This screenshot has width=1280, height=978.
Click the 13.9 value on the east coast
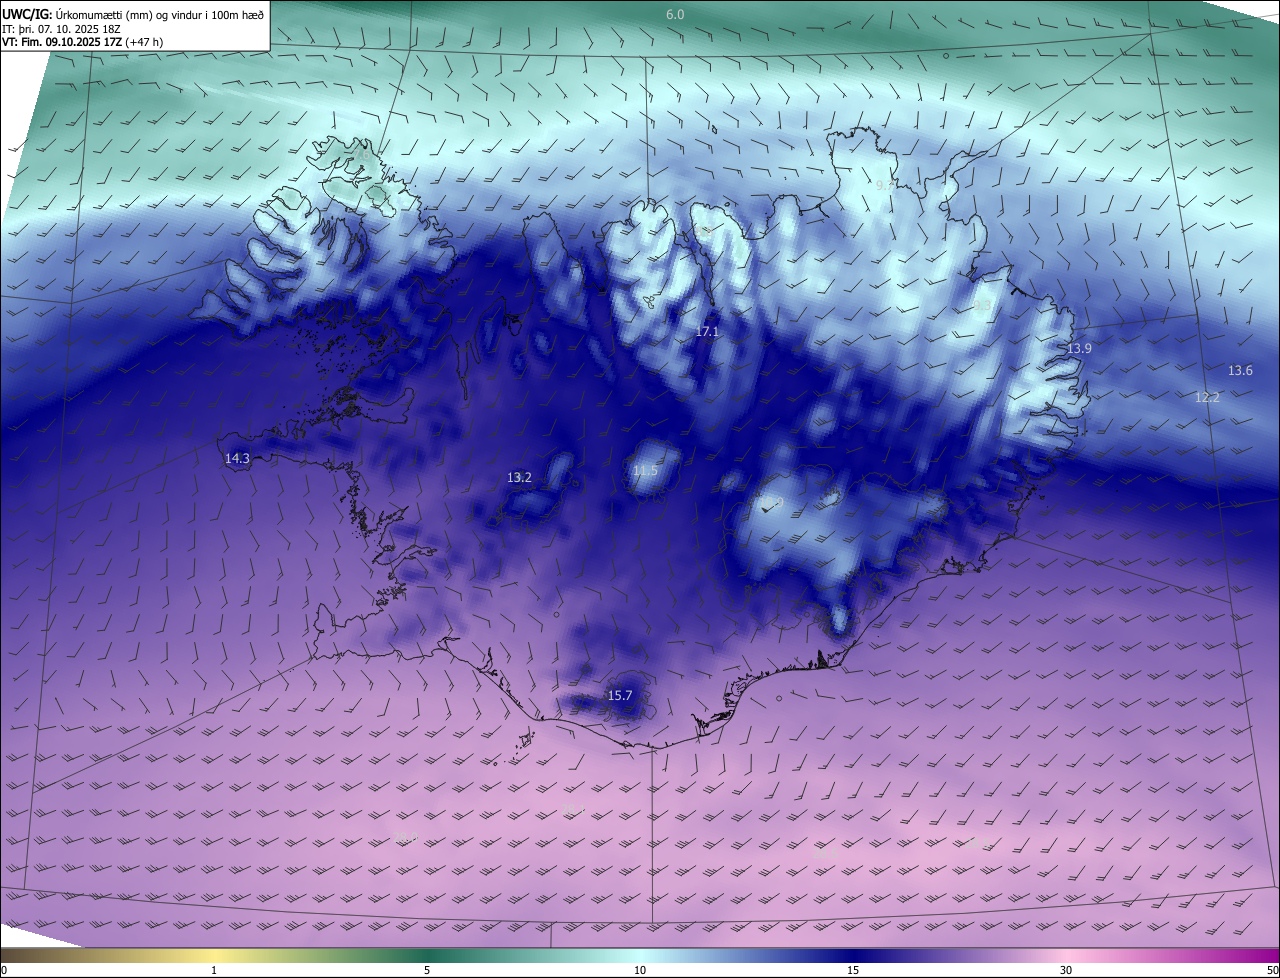[1079, 348]
